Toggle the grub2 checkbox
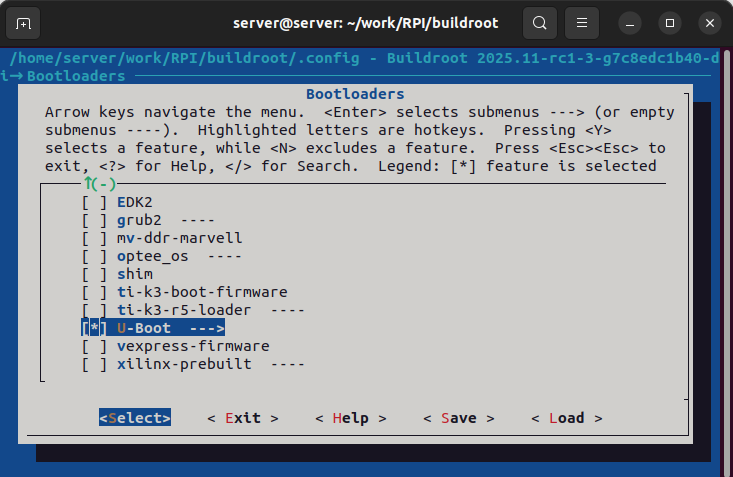This screenshot has height=477, width=733. tap(94, 220)
